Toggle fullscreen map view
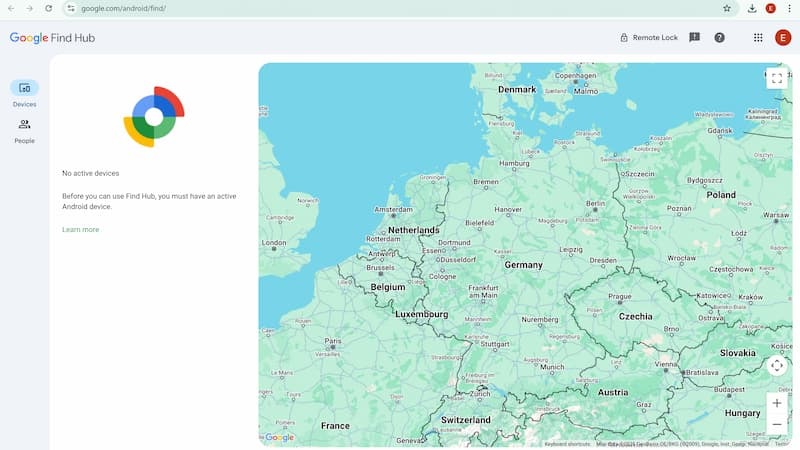 [777, 79]
